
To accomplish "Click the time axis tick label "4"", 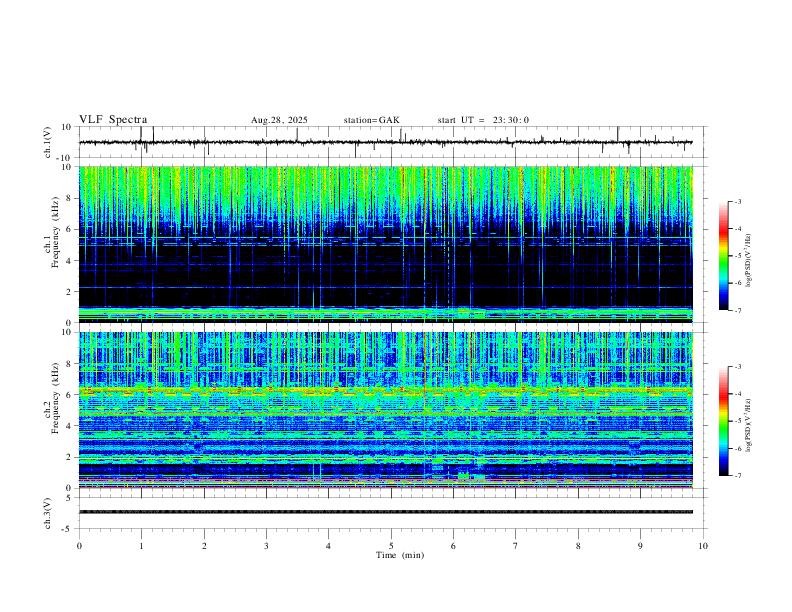I will tap(329, 546).
